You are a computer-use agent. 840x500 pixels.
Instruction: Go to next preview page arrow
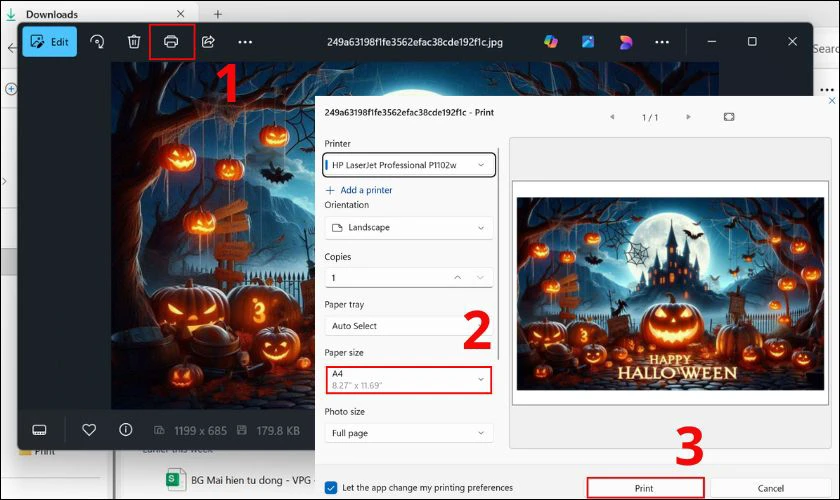[x=688, y=117]
